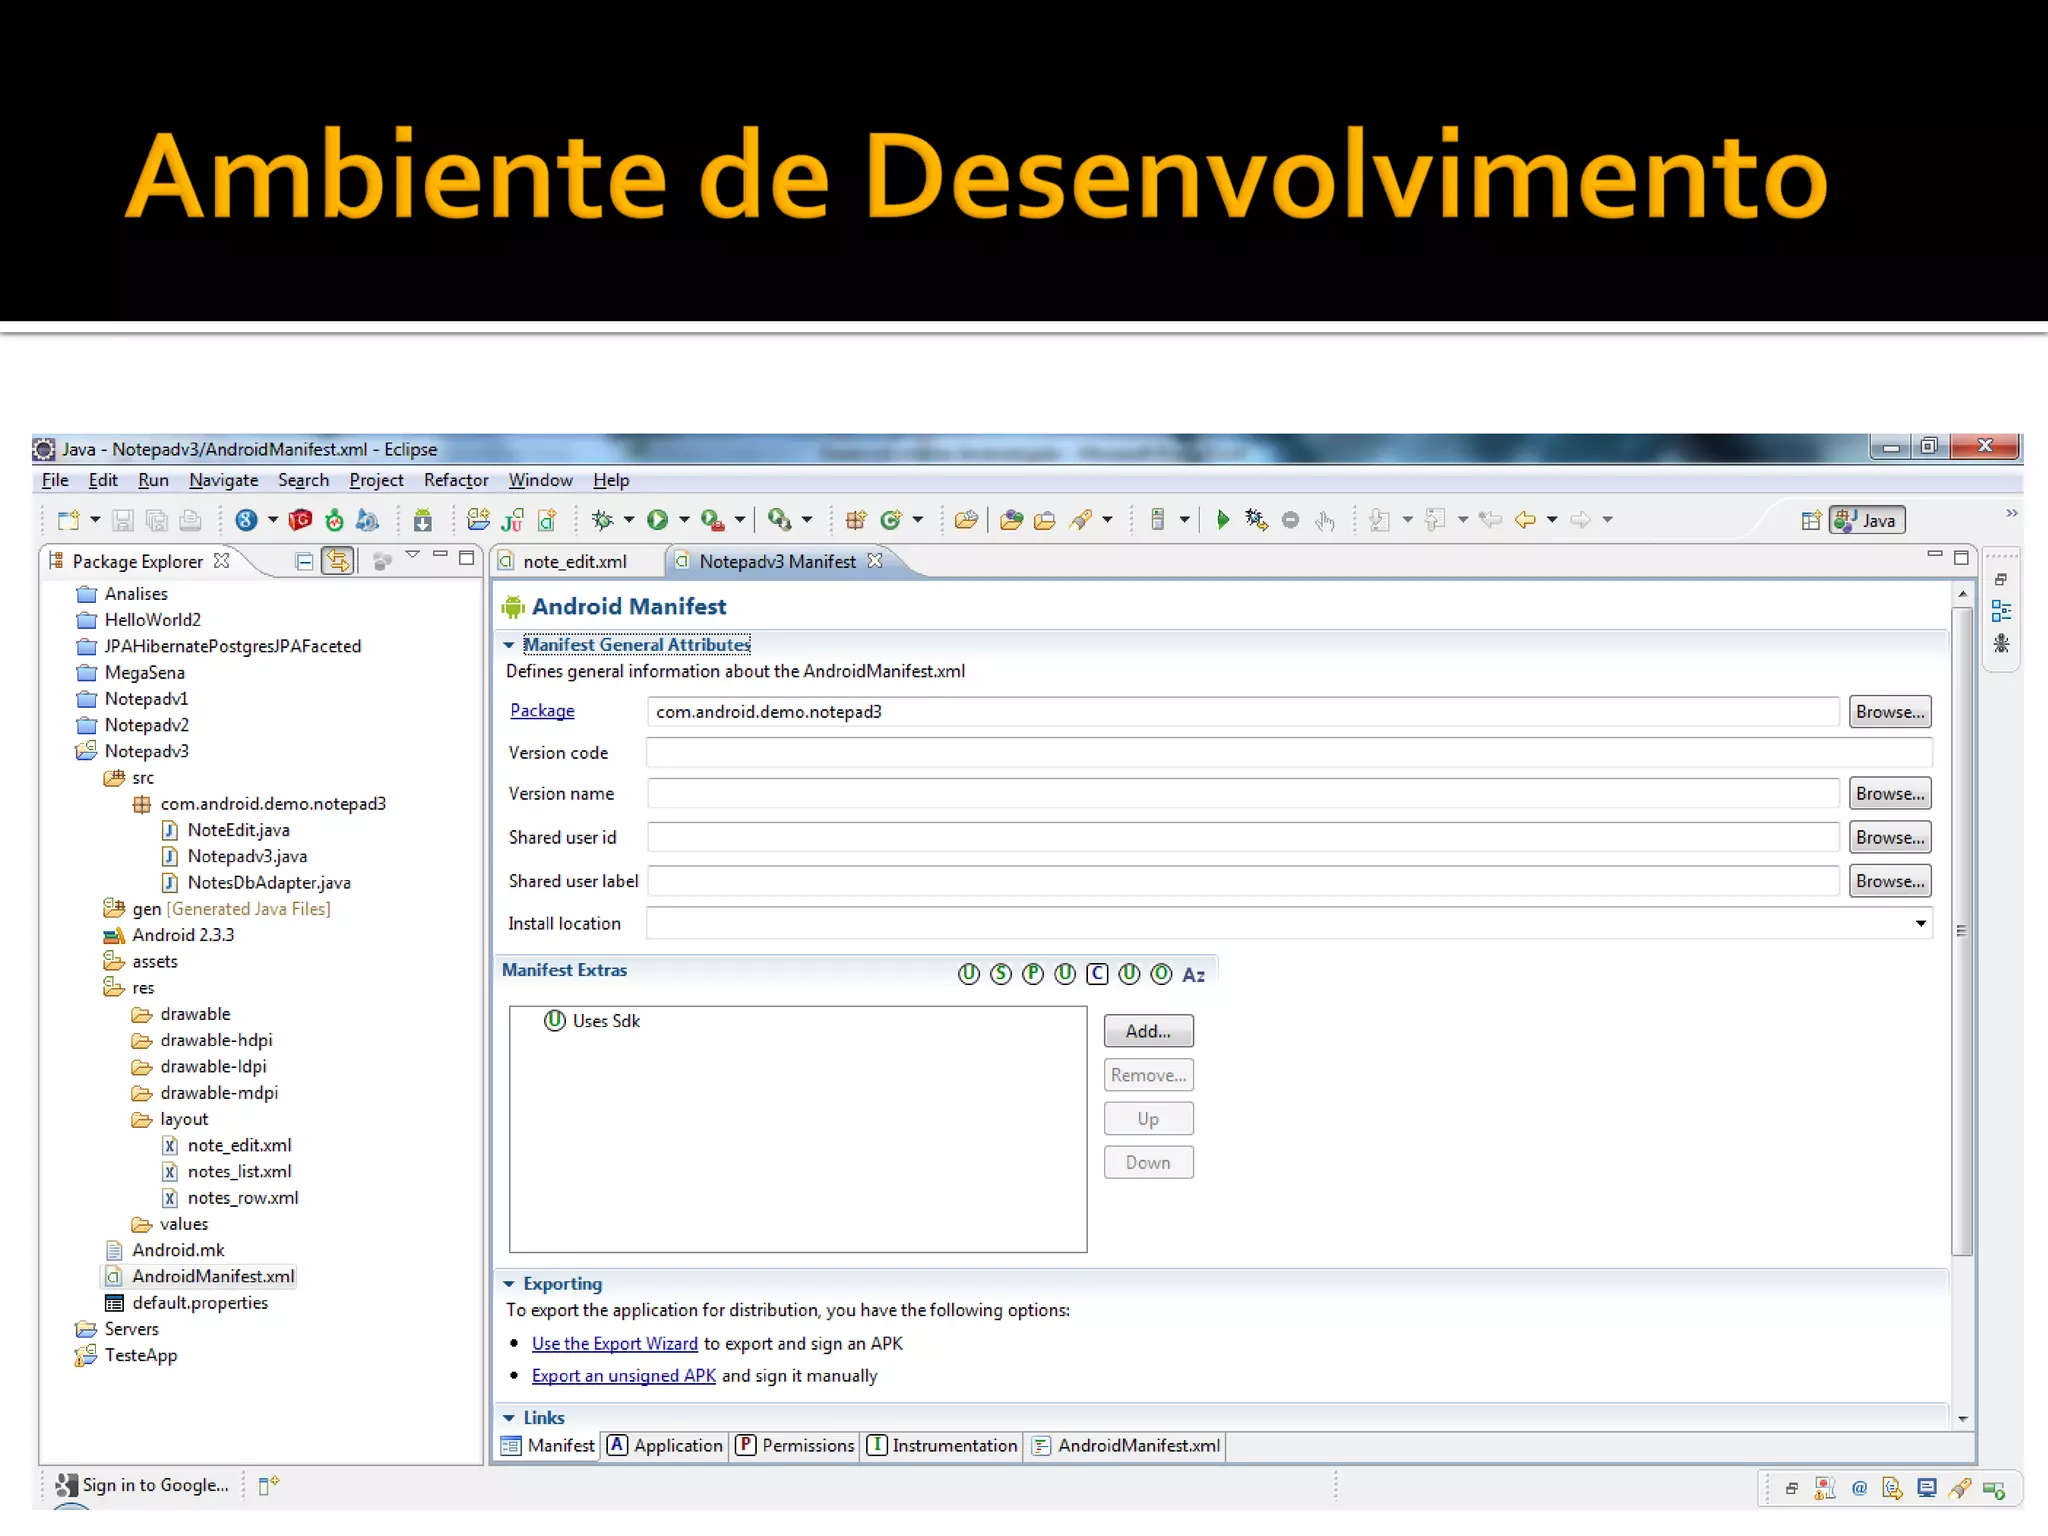Click the New Java Class icon

pyautogui.click(x=890, y=520)
